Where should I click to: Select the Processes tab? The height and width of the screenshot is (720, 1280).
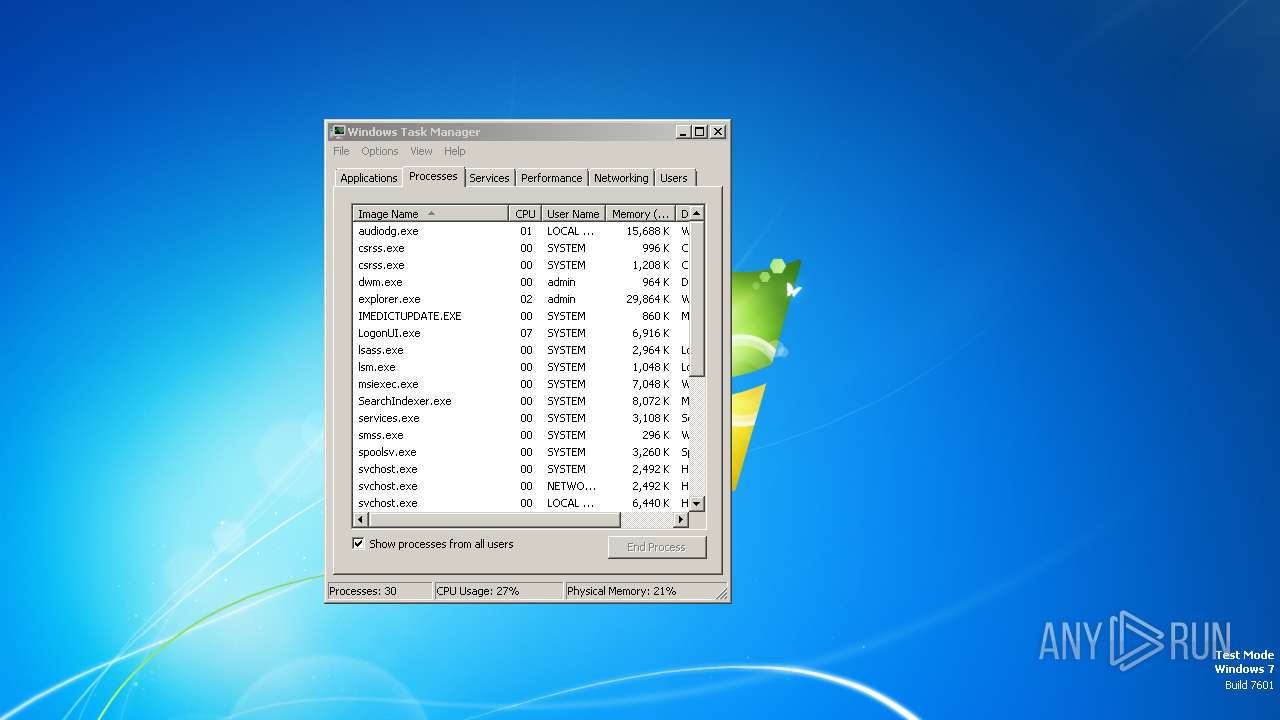433,176
